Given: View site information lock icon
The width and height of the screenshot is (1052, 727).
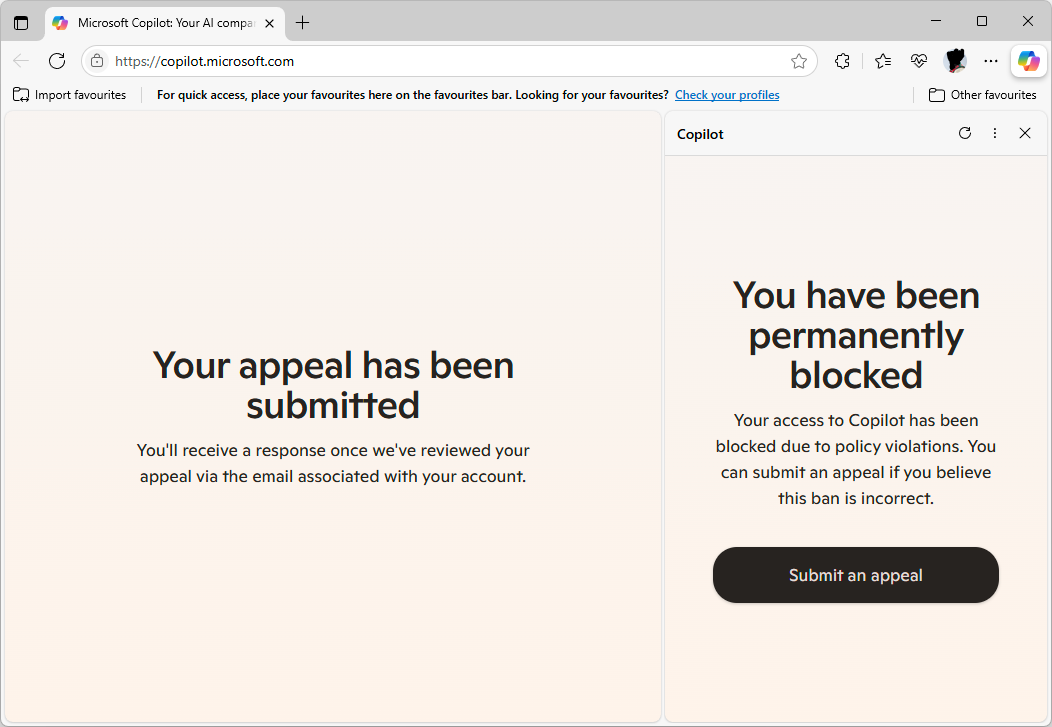Looking at the screenshot, I should pyautogui.click(x=97, y=61).
